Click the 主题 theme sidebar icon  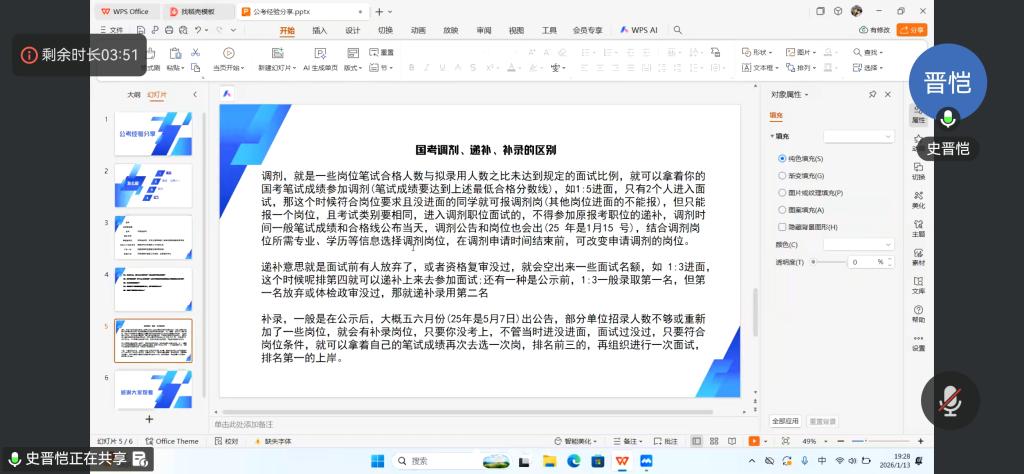pos(918,229)
